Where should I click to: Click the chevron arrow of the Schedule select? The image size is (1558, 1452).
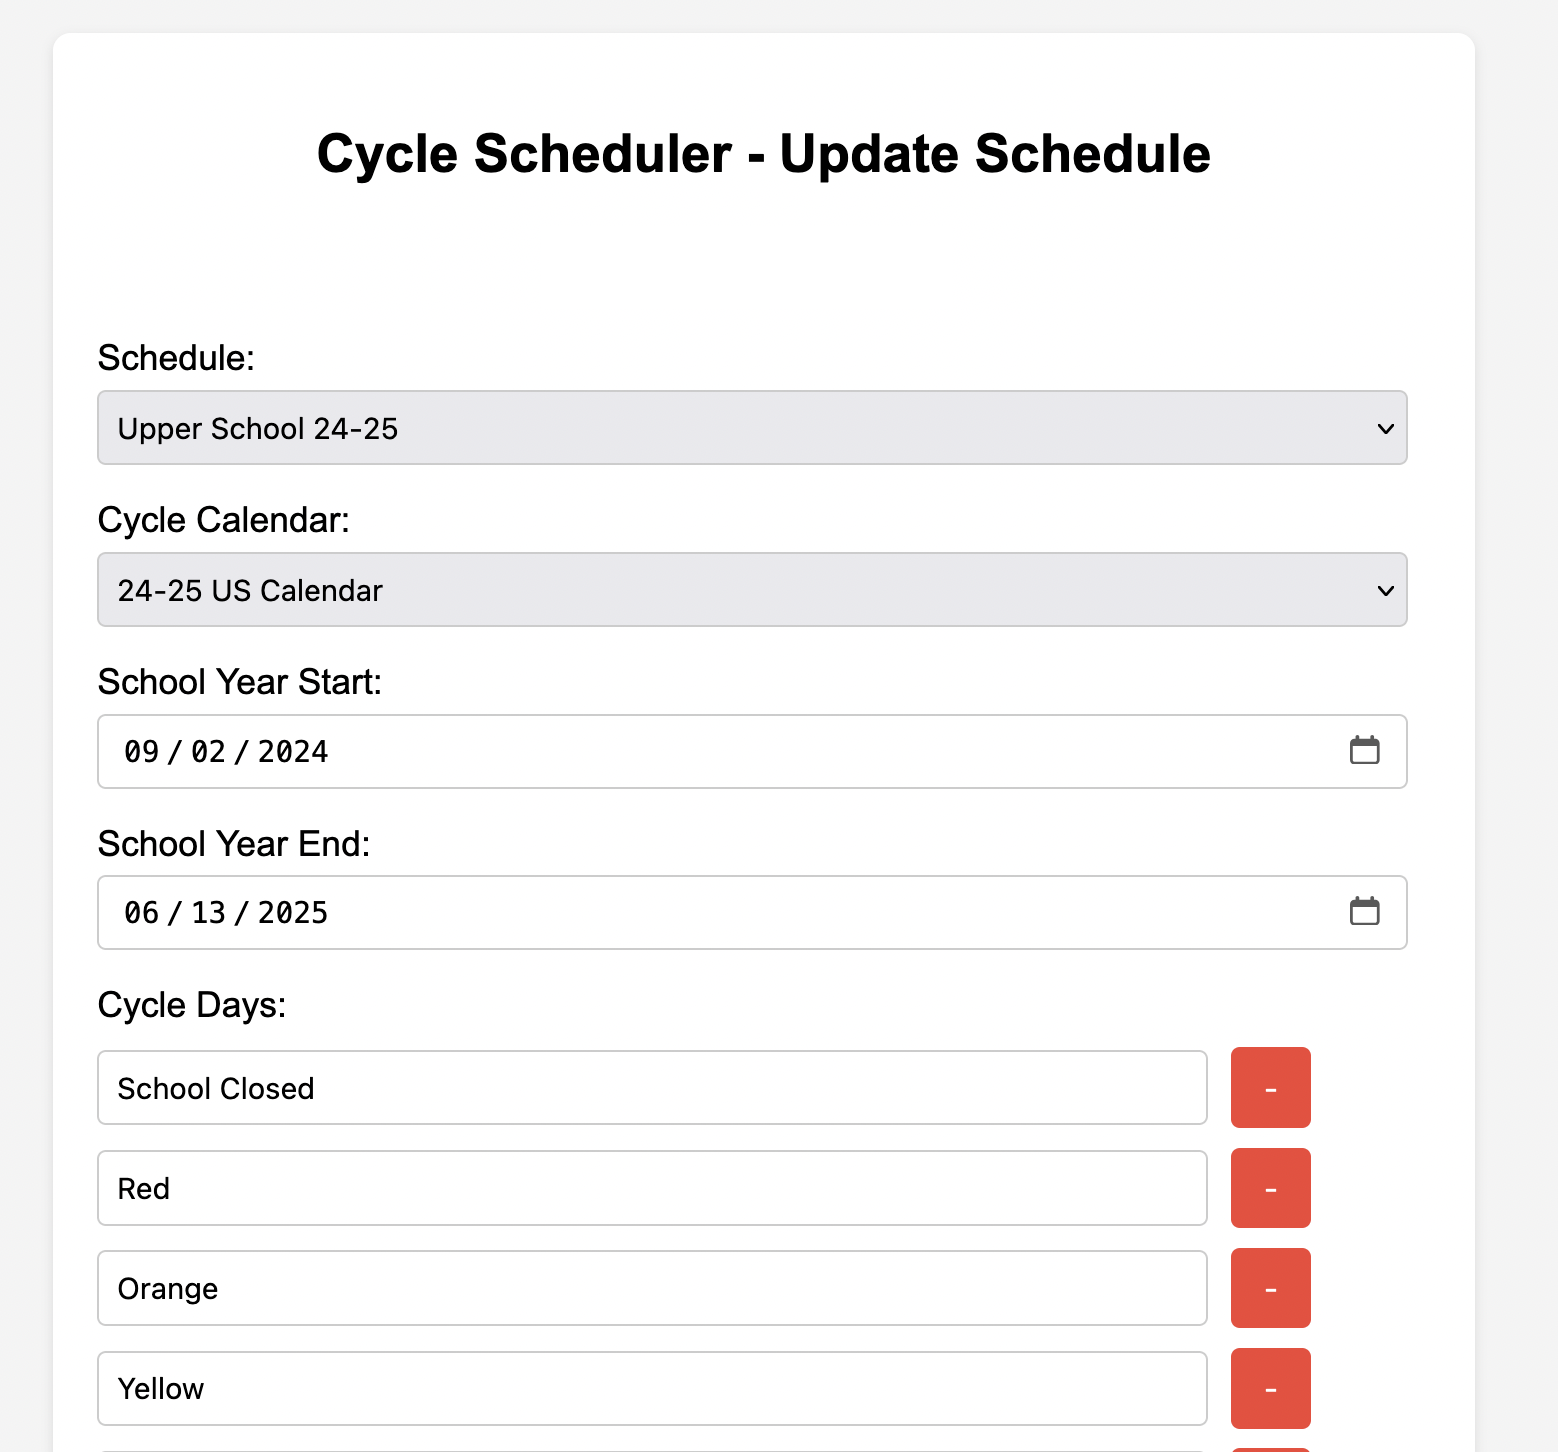point(1385,429)
